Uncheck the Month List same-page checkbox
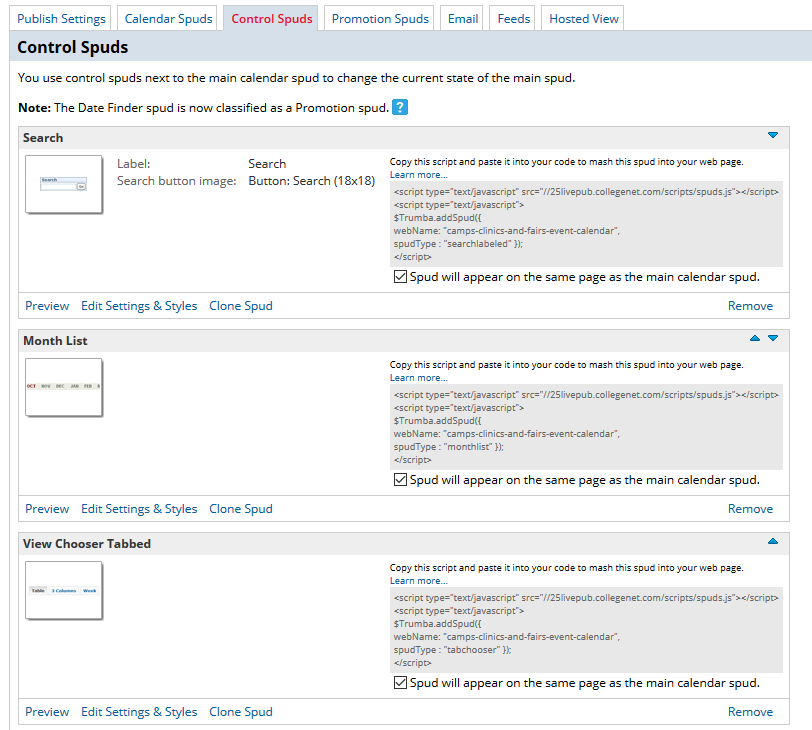 tap(400, 479)
